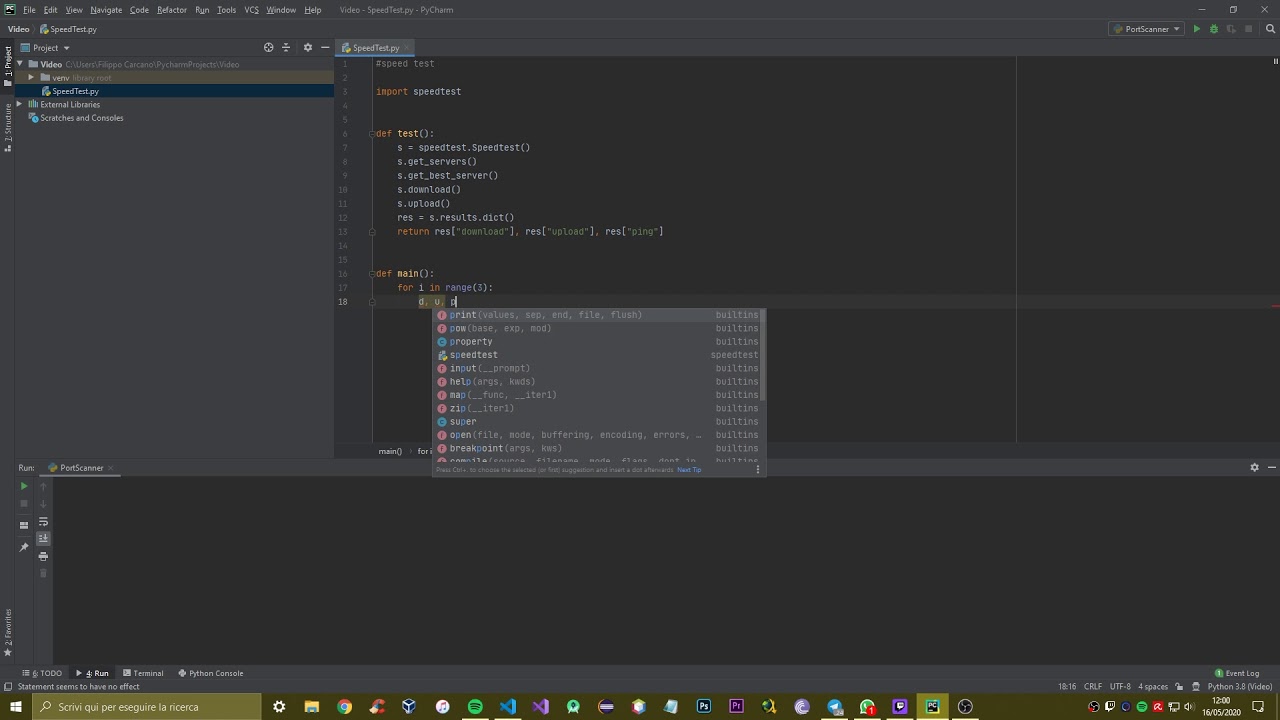Viewport: 1280px width, 720px height.
Task: Run PortScanner with the green toolbar arrow
Action: pyautogui.click(x=1196, y=29)
